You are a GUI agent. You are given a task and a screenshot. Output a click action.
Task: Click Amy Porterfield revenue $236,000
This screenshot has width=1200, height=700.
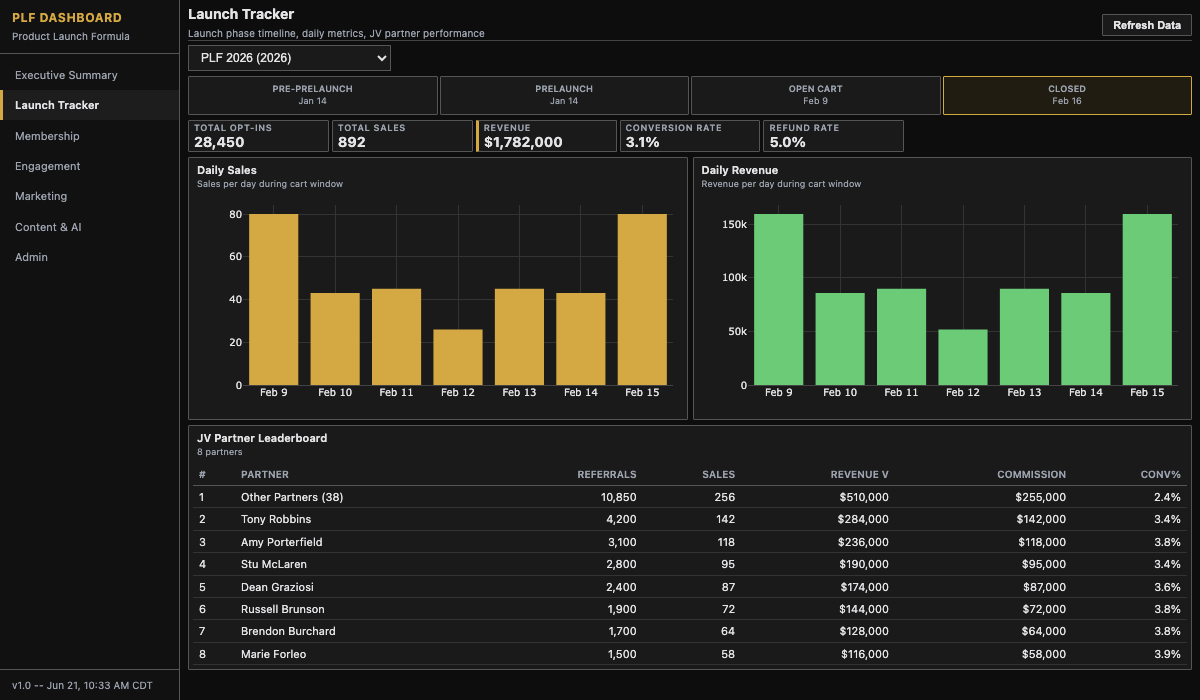864,542
